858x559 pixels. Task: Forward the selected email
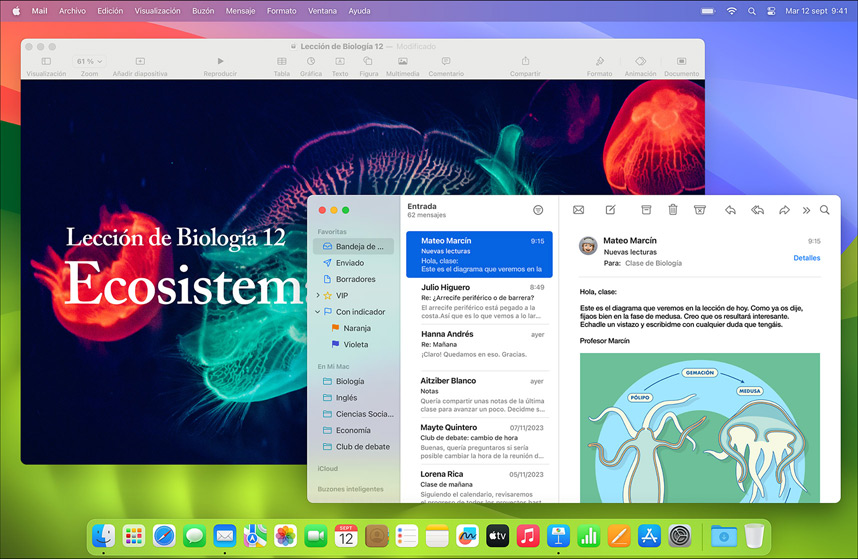pyautogui.click(x=784, y=210)
